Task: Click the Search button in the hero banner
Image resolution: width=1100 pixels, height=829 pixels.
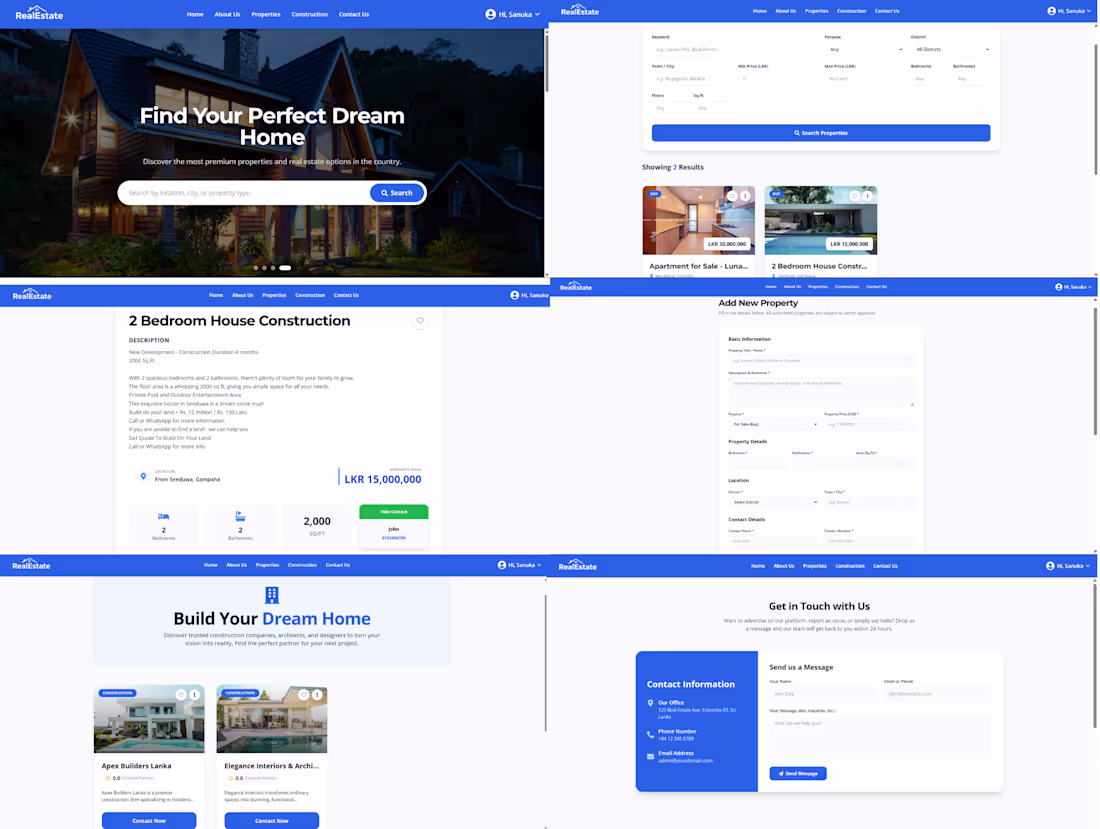Action: click(x=396, y=193)
